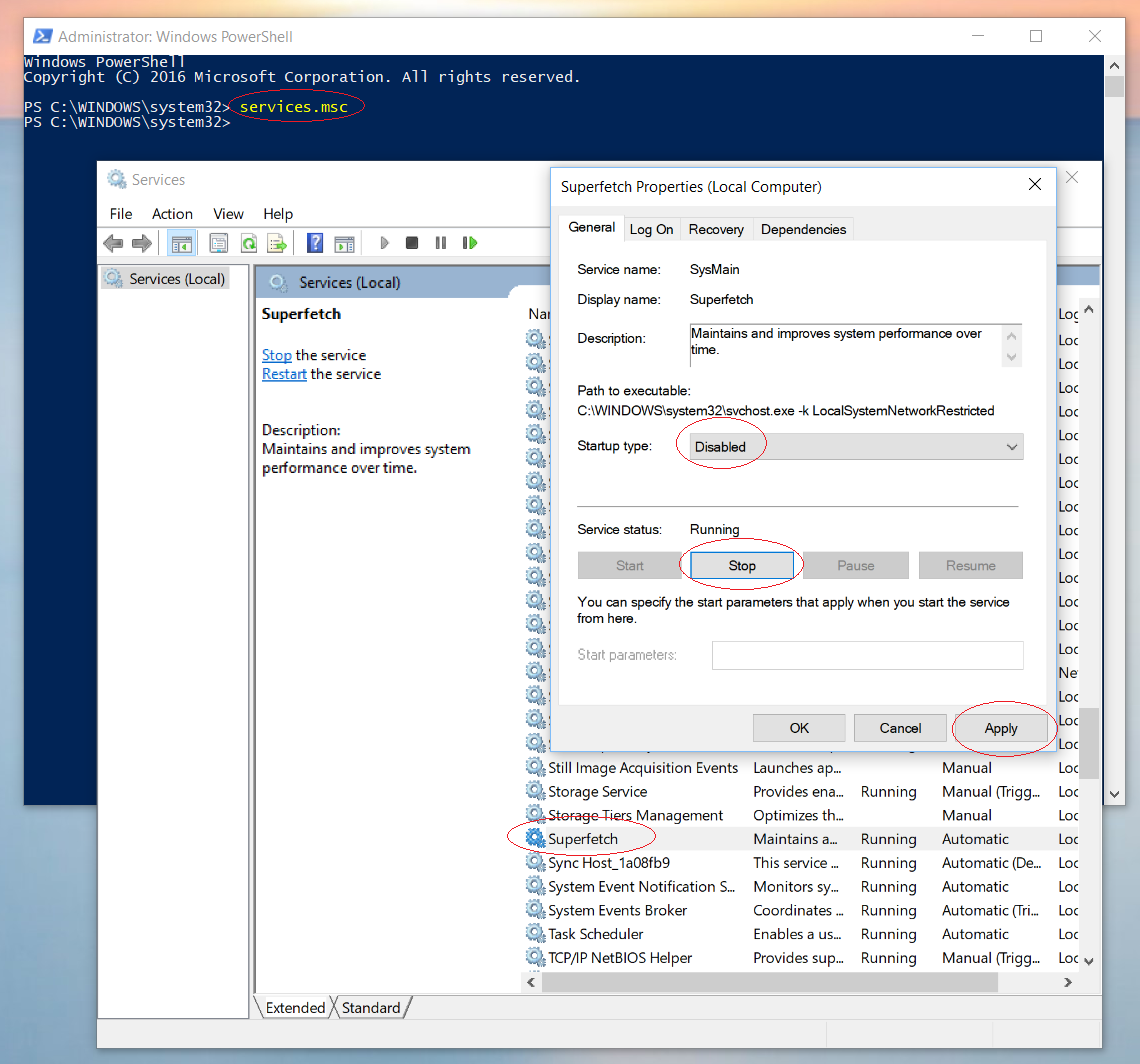This screenshot has width=1140, height=1064.
Task: Open the Startup type dropdown
Action: tap(857, 447)
